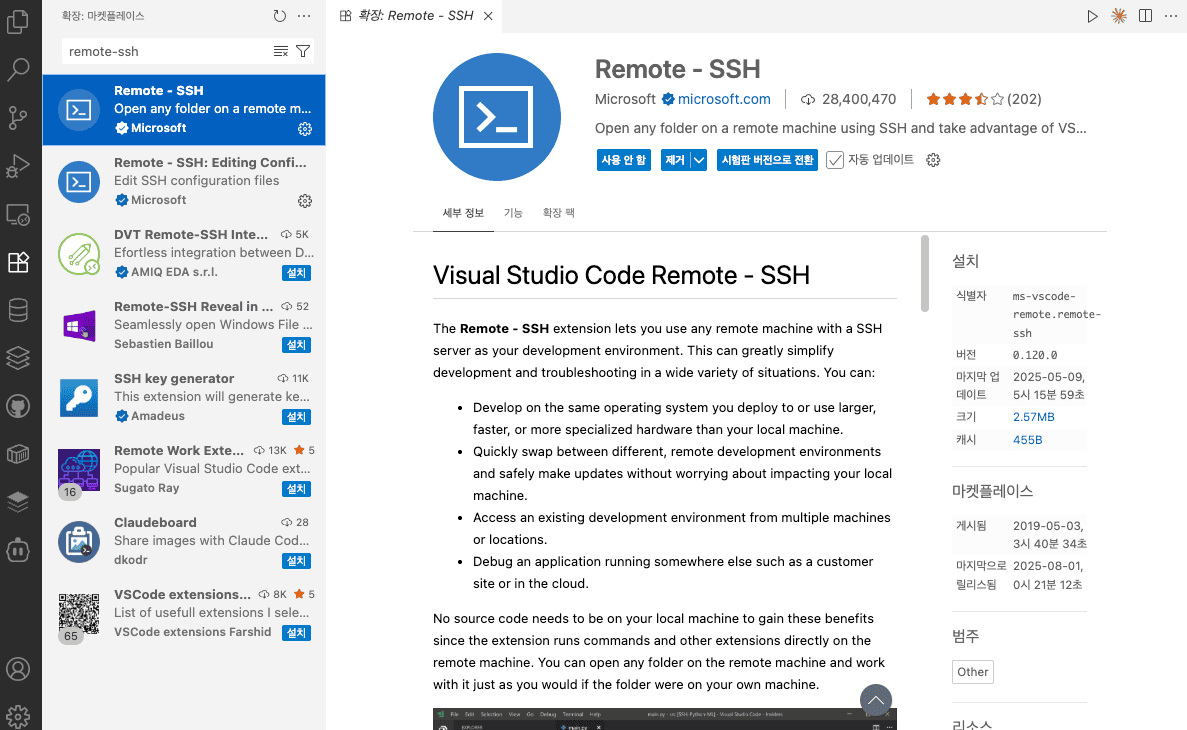Open the GitHub icon in activity bar
The image size is (1187, 730).
point(17,407)
